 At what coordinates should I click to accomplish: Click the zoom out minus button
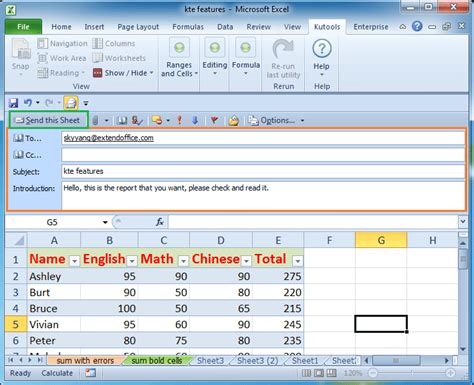tap(373, 373)
